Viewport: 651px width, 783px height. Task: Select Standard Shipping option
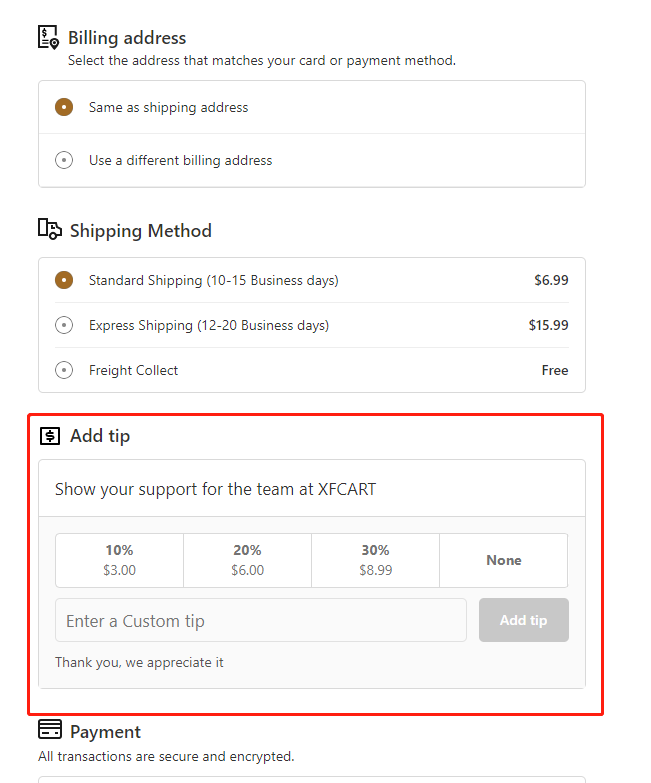64,280
